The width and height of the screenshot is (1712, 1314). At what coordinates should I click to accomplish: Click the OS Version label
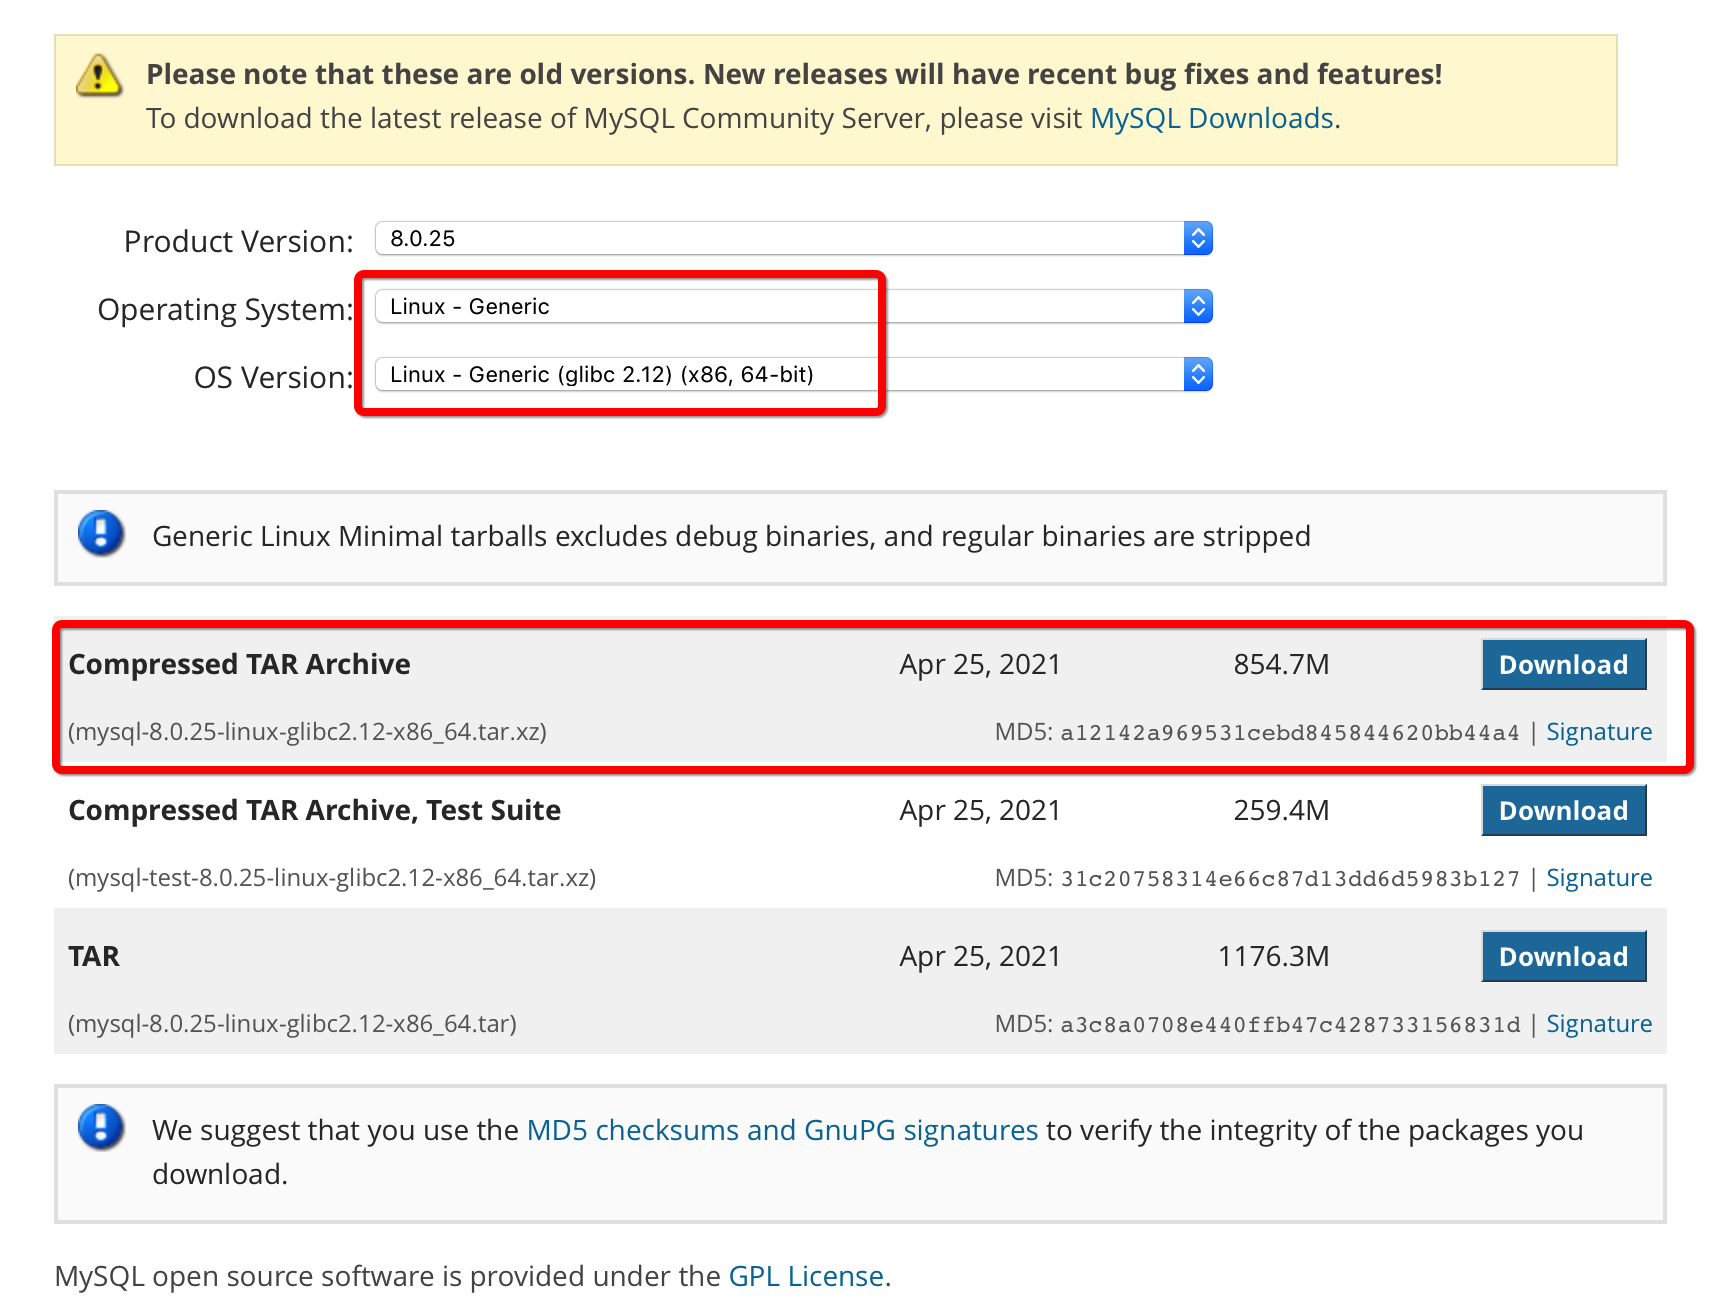tap(273, 378)
